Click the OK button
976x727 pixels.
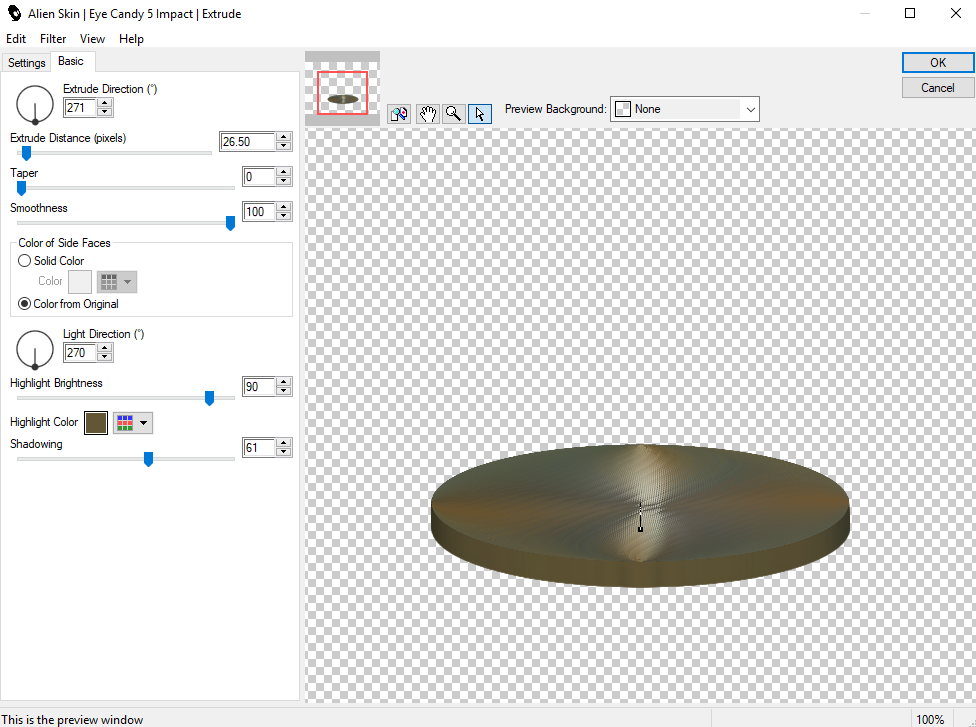[937, 62]
